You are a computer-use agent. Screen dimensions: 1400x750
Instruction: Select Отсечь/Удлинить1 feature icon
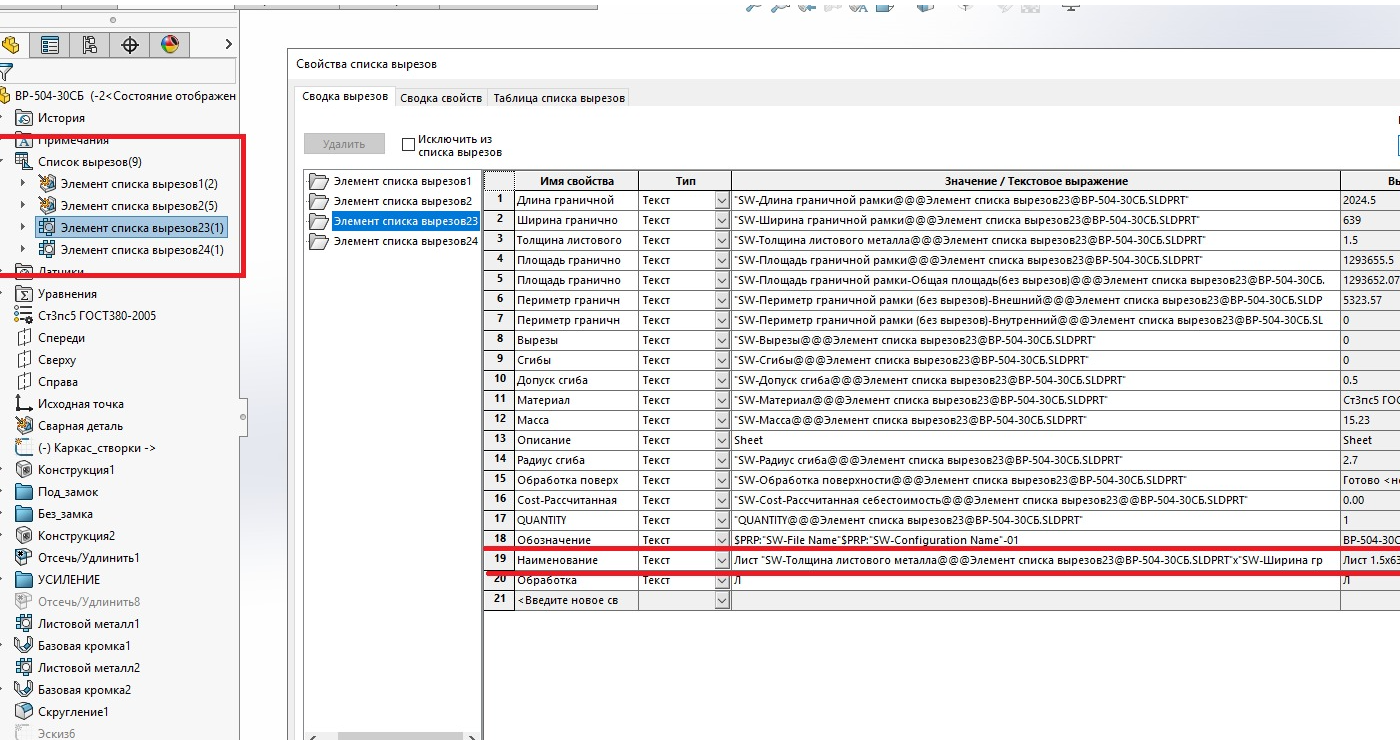point(24,558)
